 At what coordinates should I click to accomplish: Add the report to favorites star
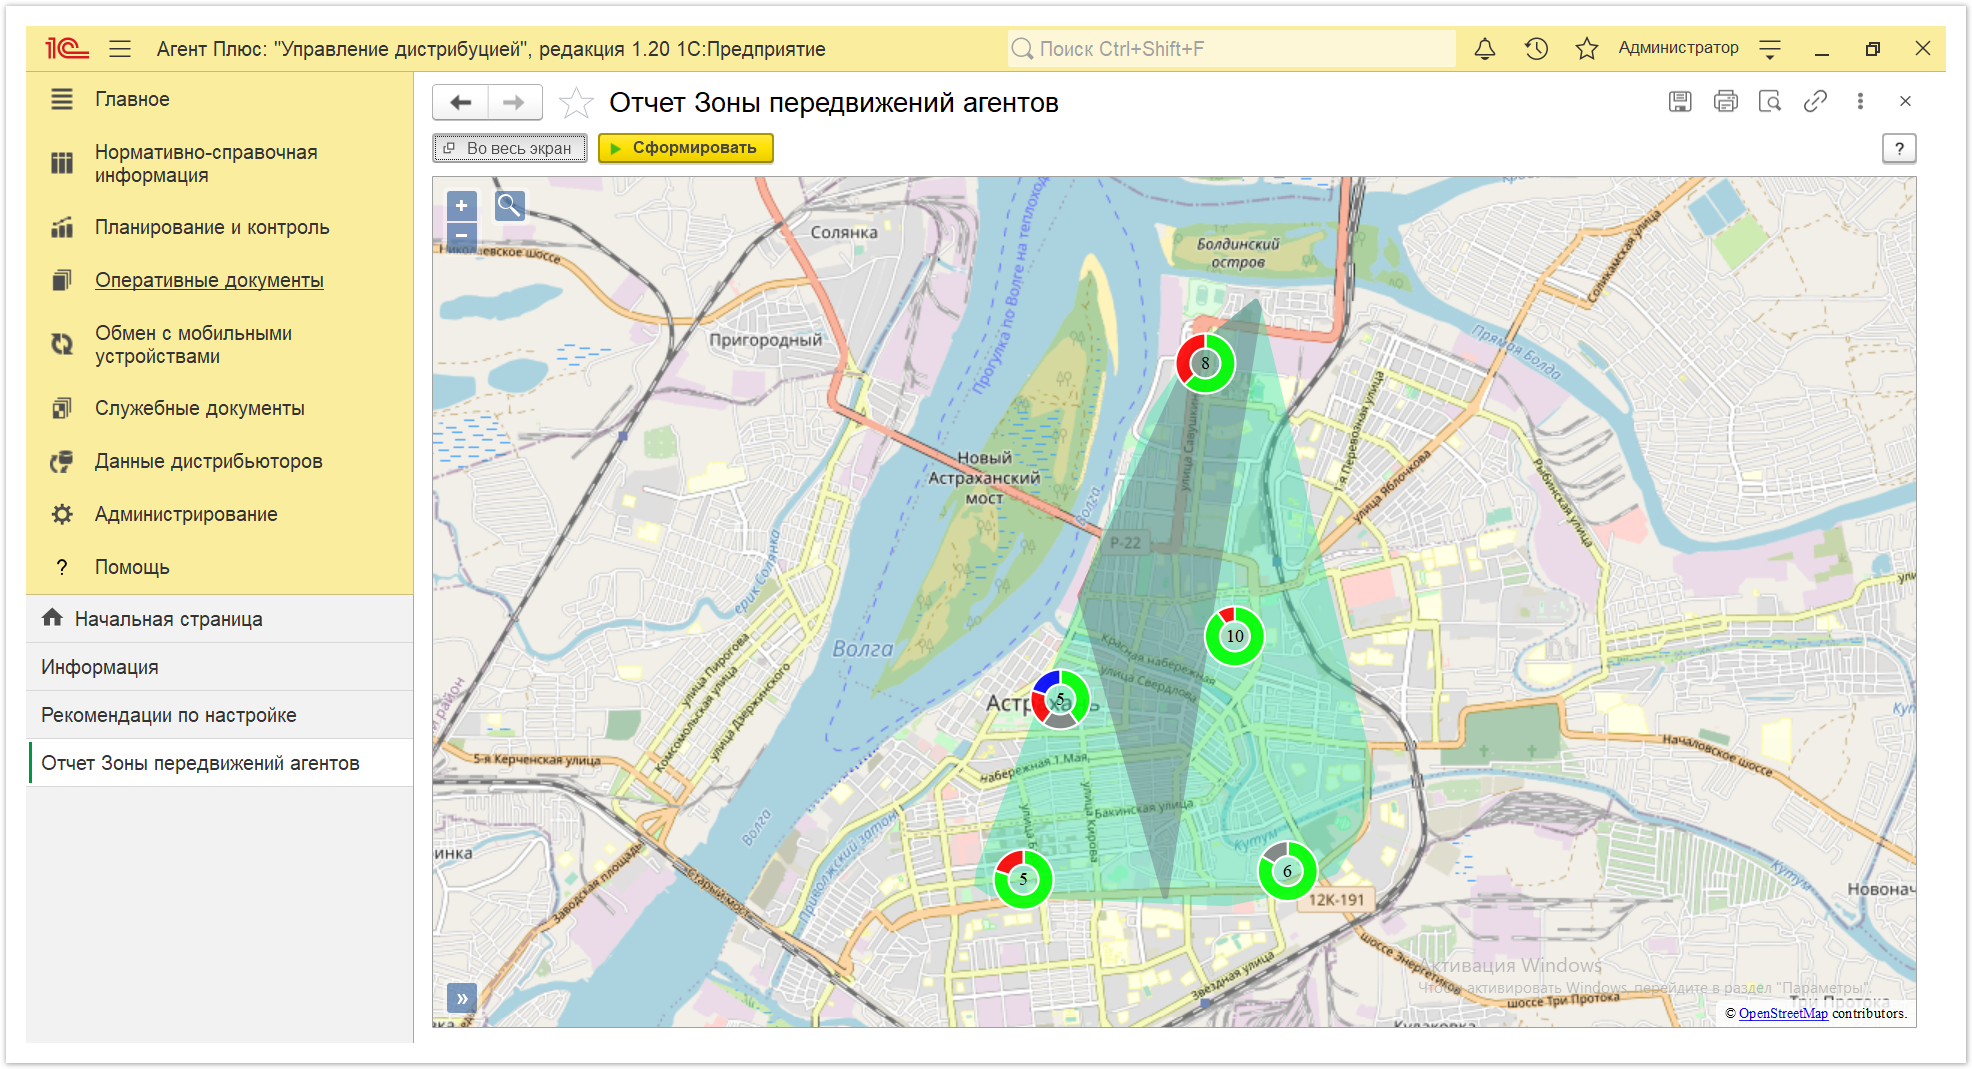pyautogui.click(x=576, y=103)
